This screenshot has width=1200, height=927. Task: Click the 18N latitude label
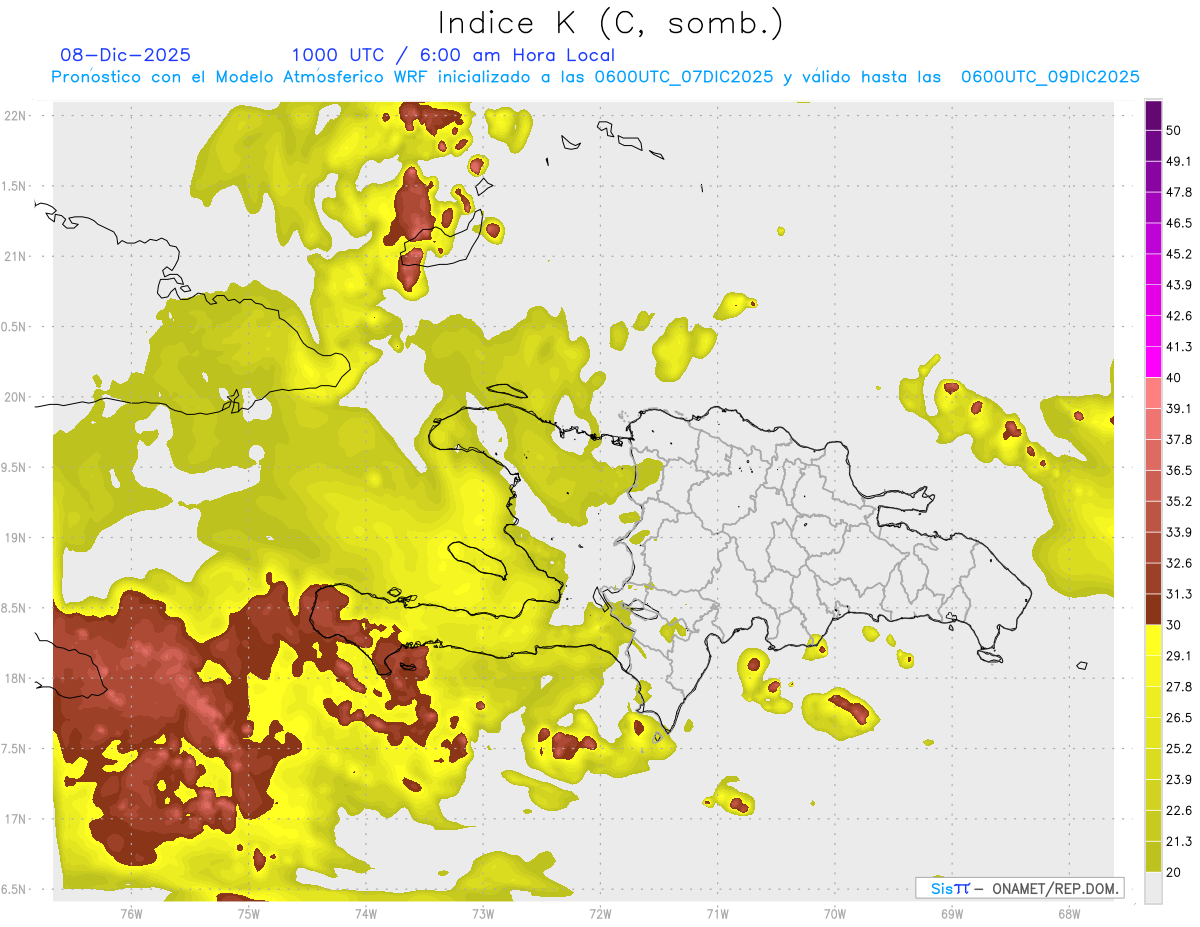click(x=15, y=678)
